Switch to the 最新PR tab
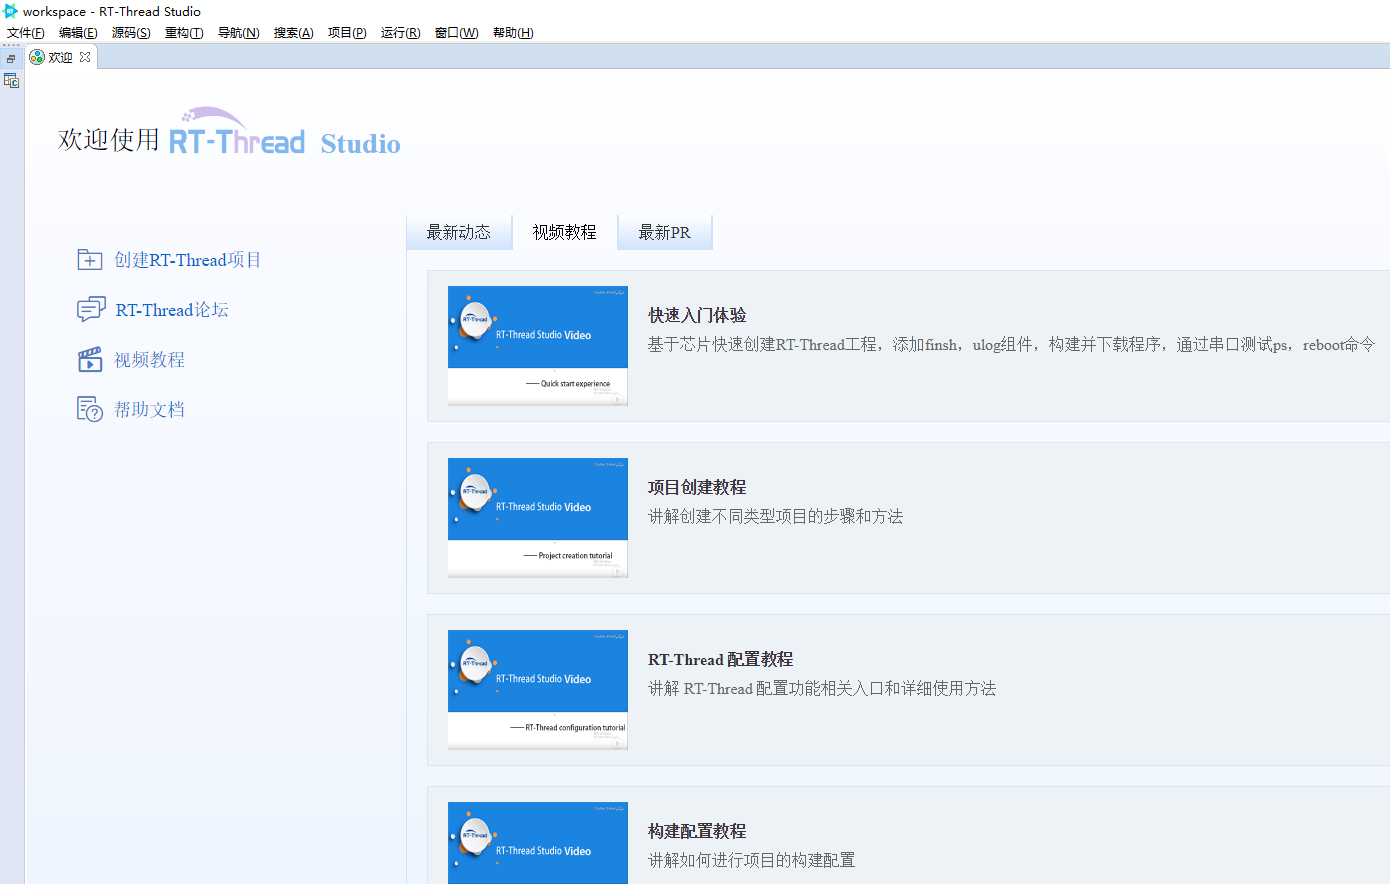Viewport: 1390px width, 884px height. point(664,231)
